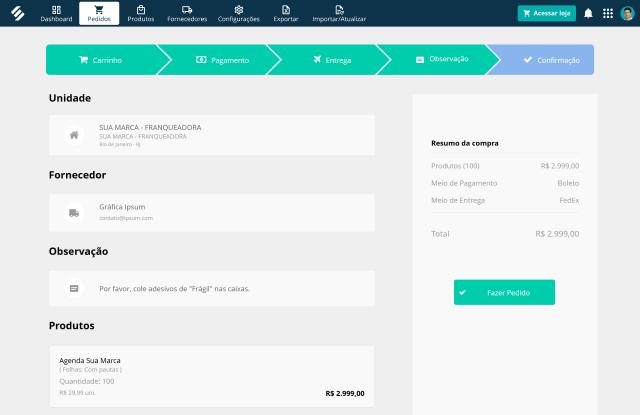
Task: Click the airplane icon in Entrega step
Action: point(317,60)
